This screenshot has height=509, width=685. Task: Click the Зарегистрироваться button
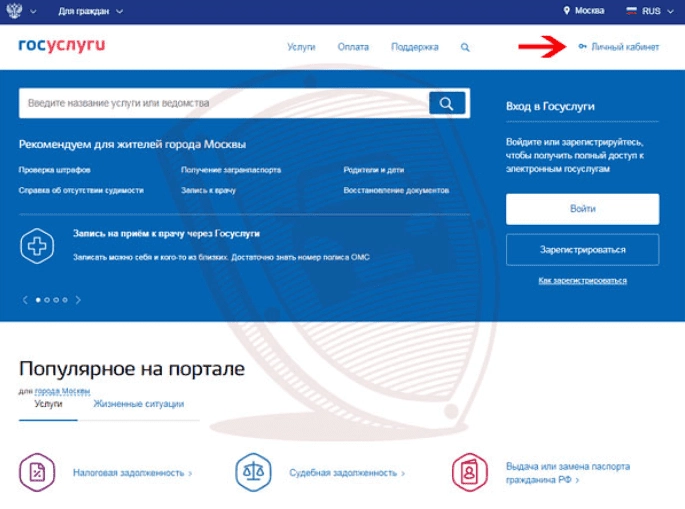tap(583, 250)
